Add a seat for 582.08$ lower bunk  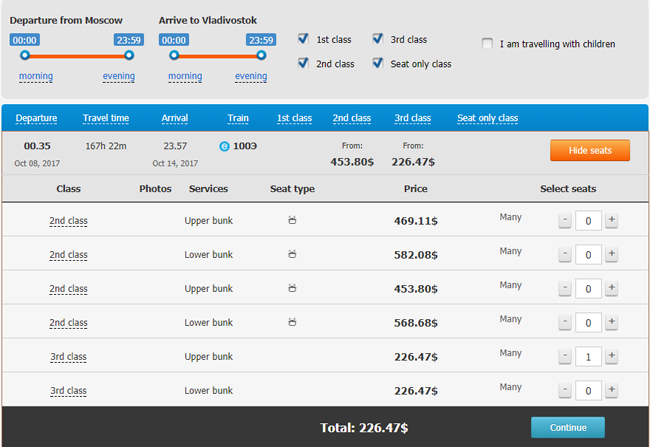611,255
